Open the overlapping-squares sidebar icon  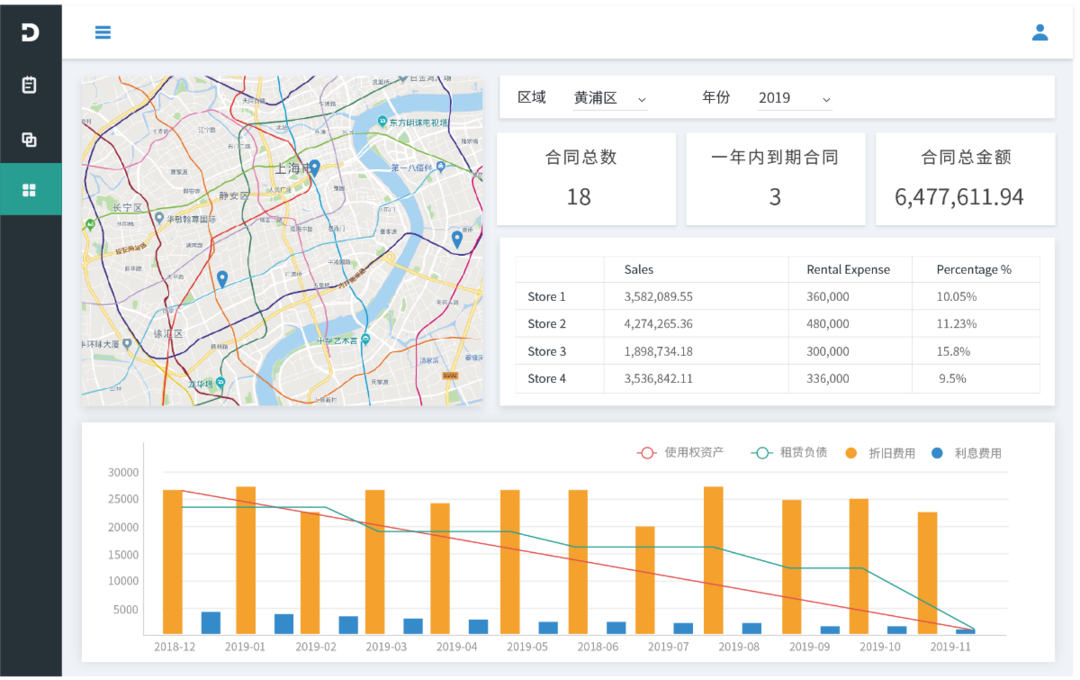pyautogui.click(x=29, y=139)
